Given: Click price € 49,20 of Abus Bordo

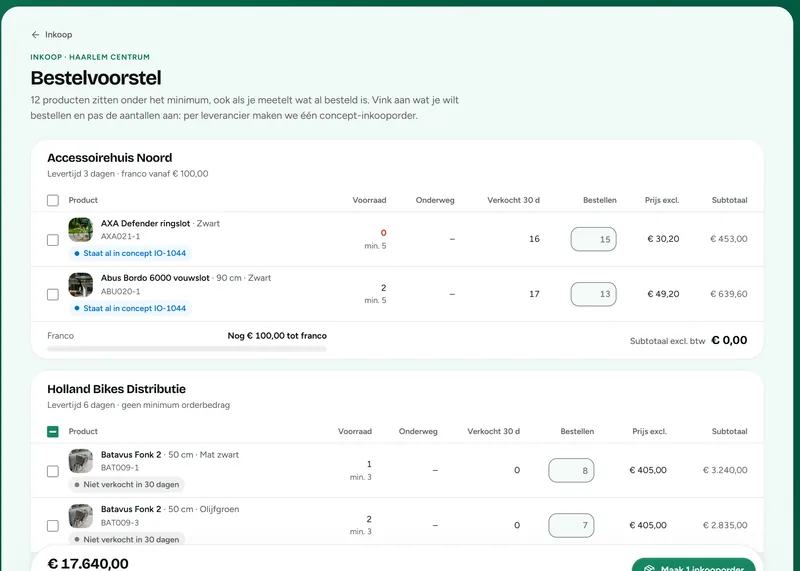Looking at the screenshot, I should tap(663, 294).
